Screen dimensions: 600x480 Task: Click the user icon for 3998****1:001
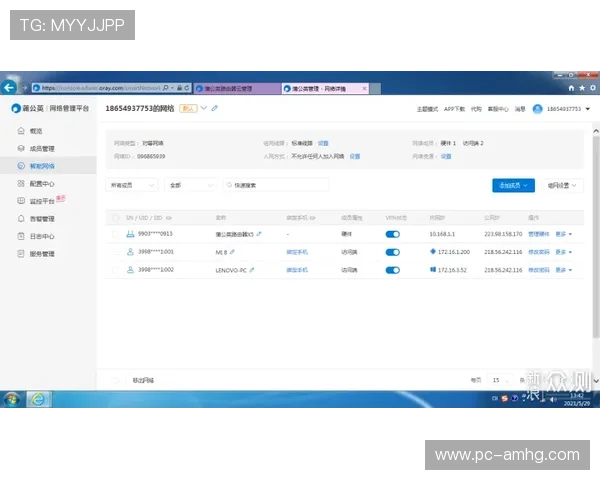pos(130,252)
